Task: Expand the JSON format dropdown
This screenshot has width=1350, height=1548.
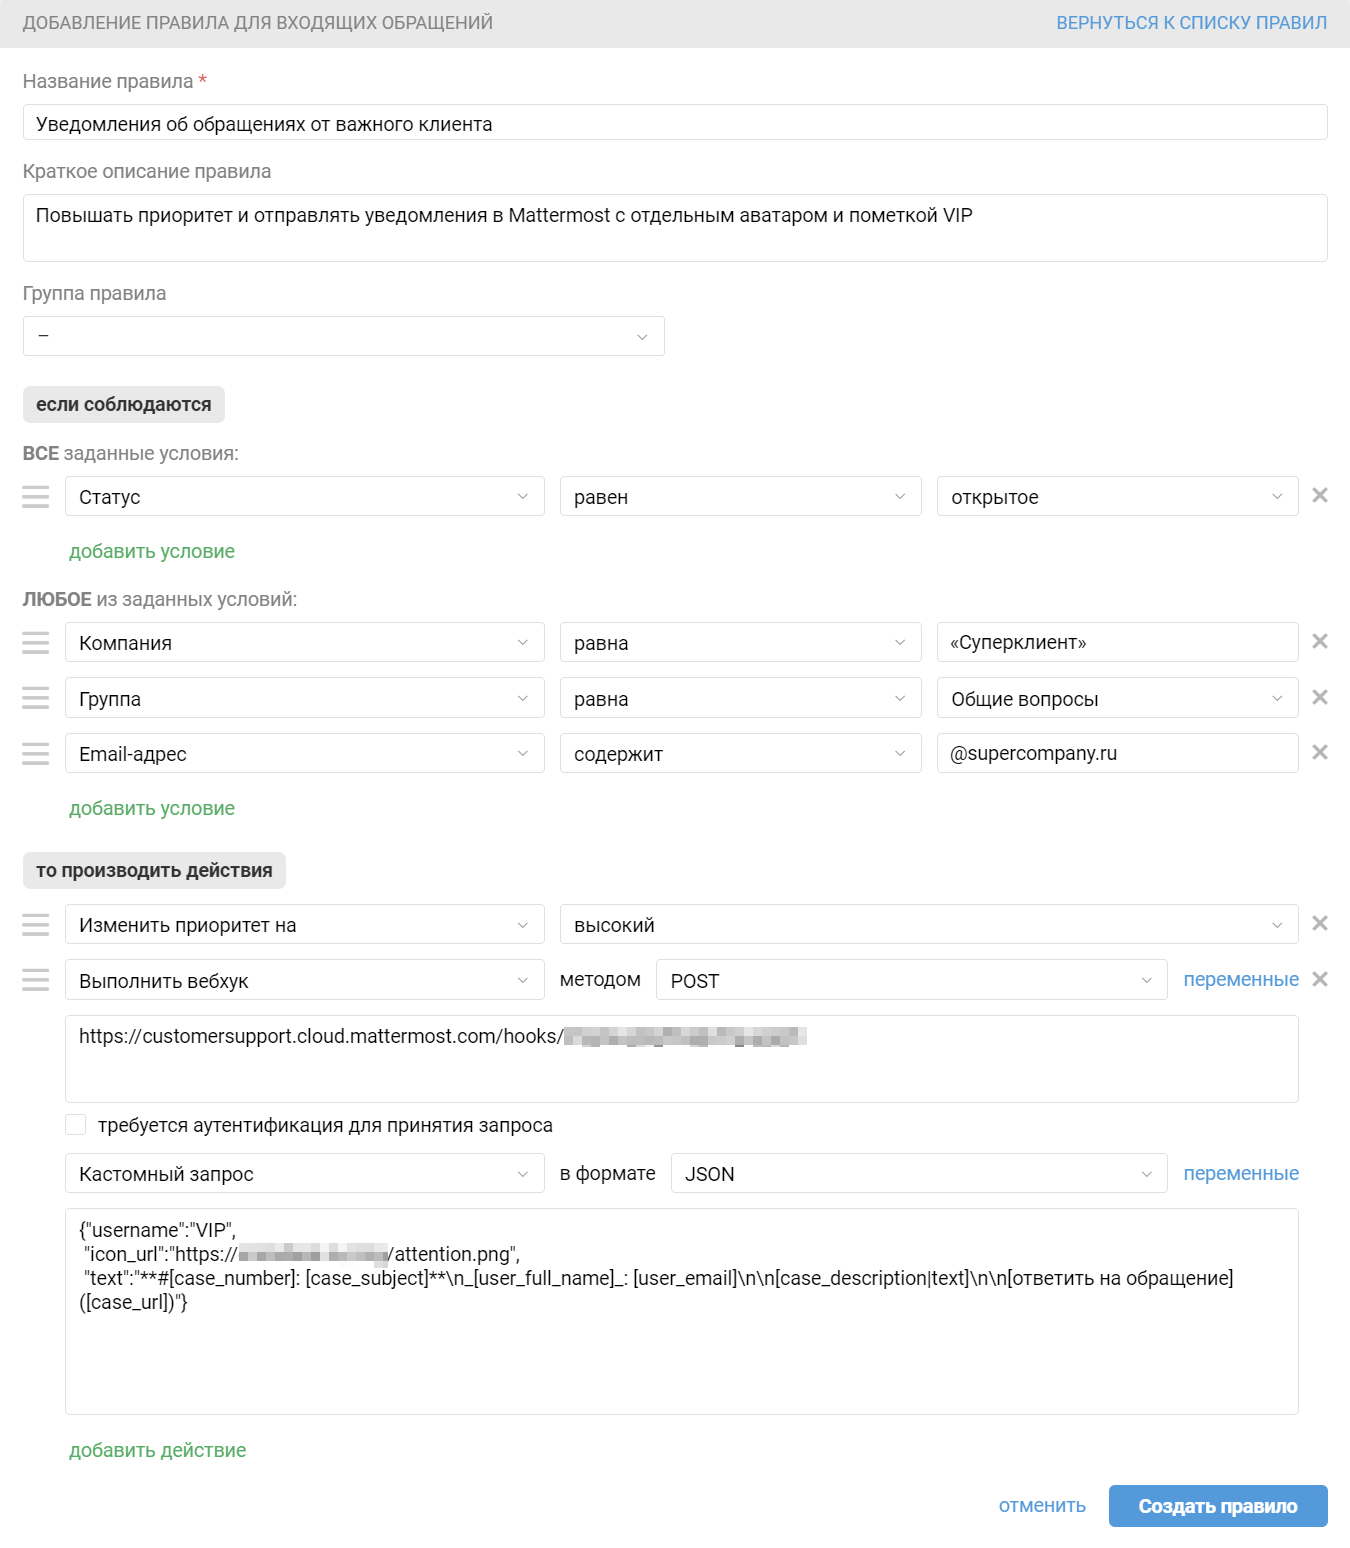Action: [x=919, y=1173]
